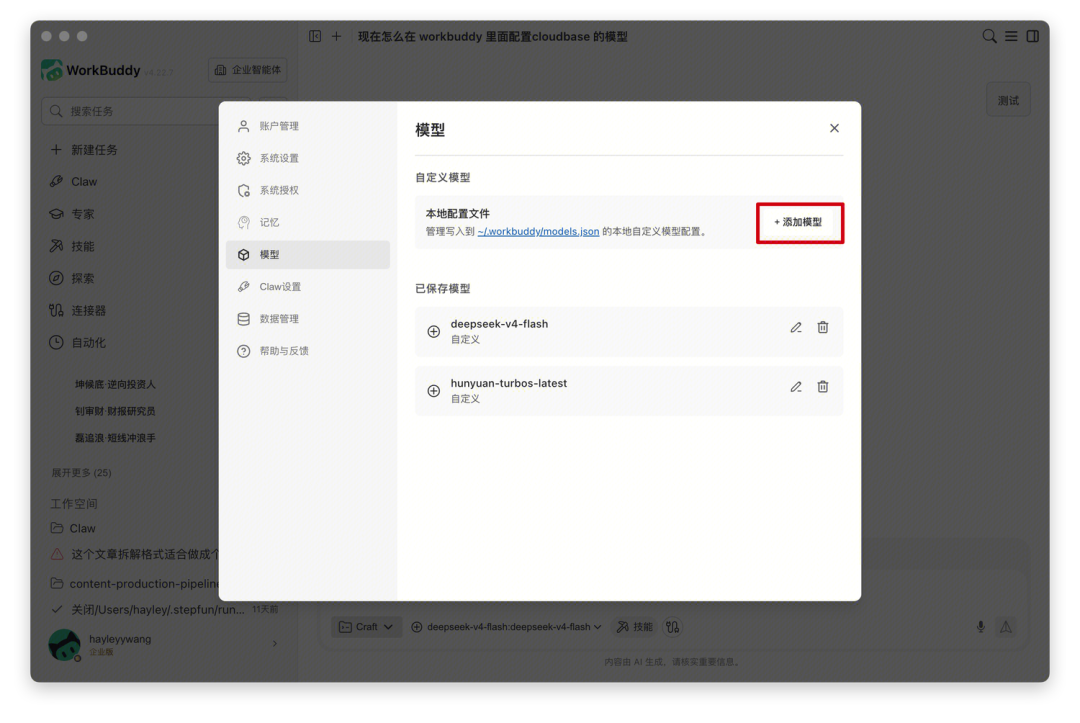This screenshot has width=1080, height=723.
Task: Open the ~/.workbuddy/models.json link
Action: tap(538, 231)
